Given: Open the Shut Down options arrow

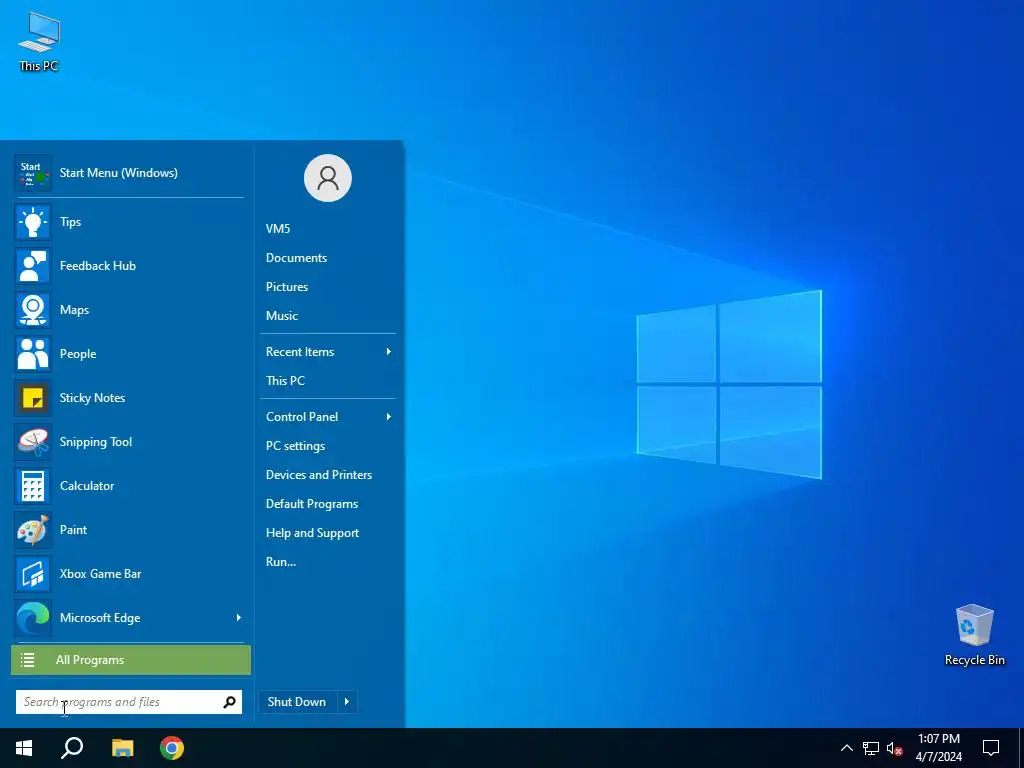Looking at the screenshot, I should [x=347, y=702].
